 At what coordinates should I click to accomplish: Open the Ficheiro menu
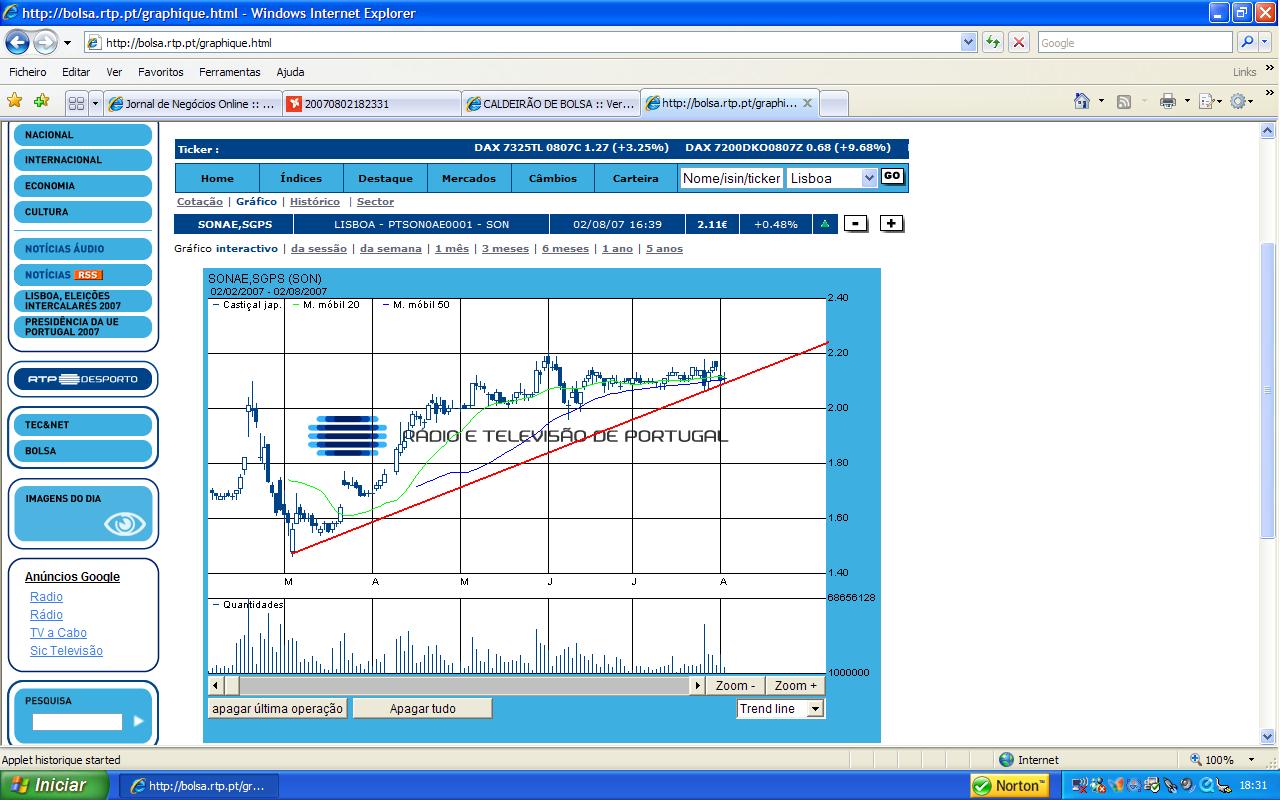tap(28, 72)
